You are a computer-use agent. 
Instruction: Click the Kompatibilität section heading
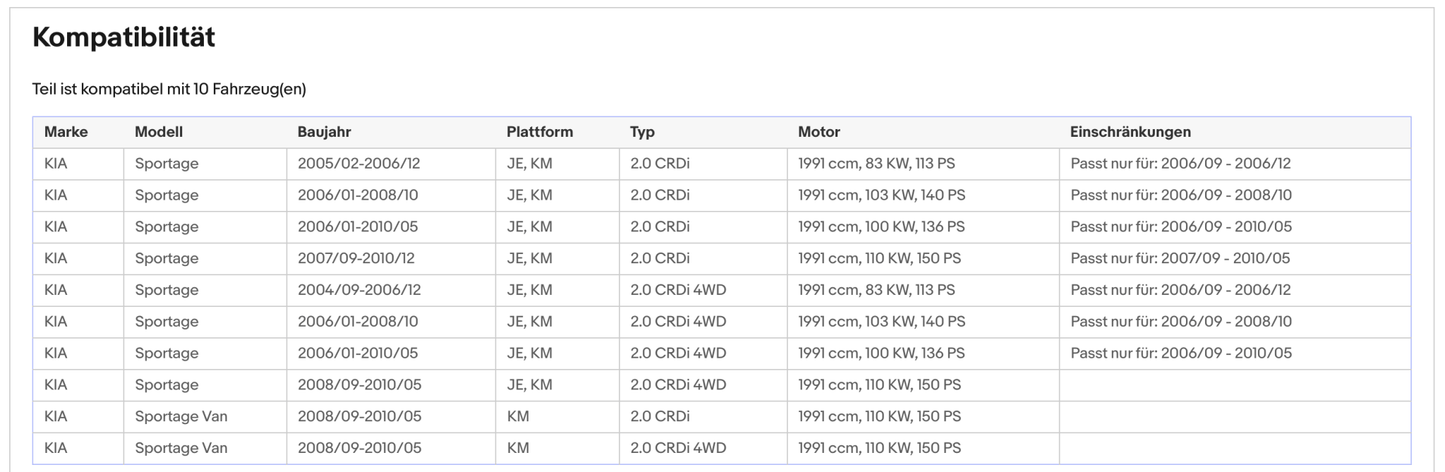(x=124, y=38)
